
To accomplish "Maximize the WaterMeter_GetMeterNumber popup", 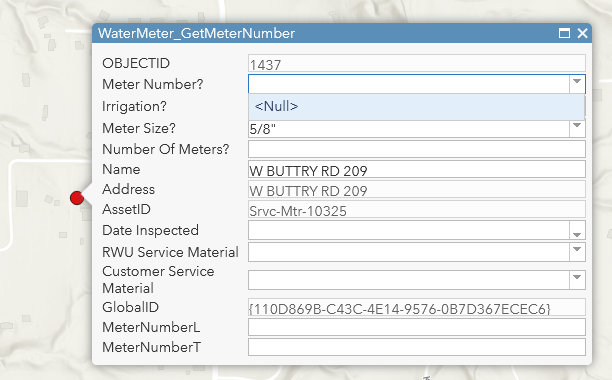I will [564, 34].
